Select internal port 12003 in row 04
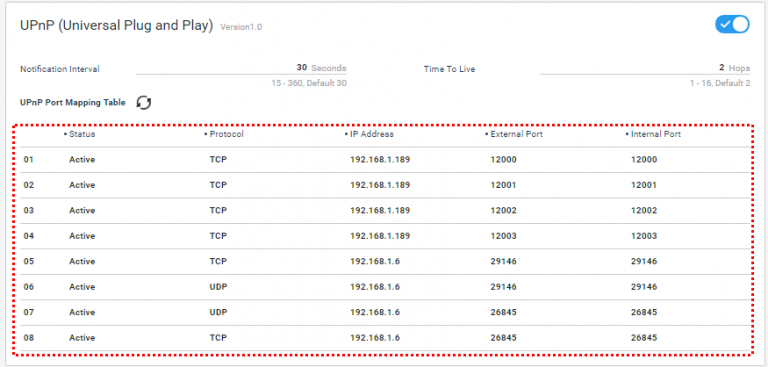The width and height of the screenshot is (768, 367). [644, 236]
